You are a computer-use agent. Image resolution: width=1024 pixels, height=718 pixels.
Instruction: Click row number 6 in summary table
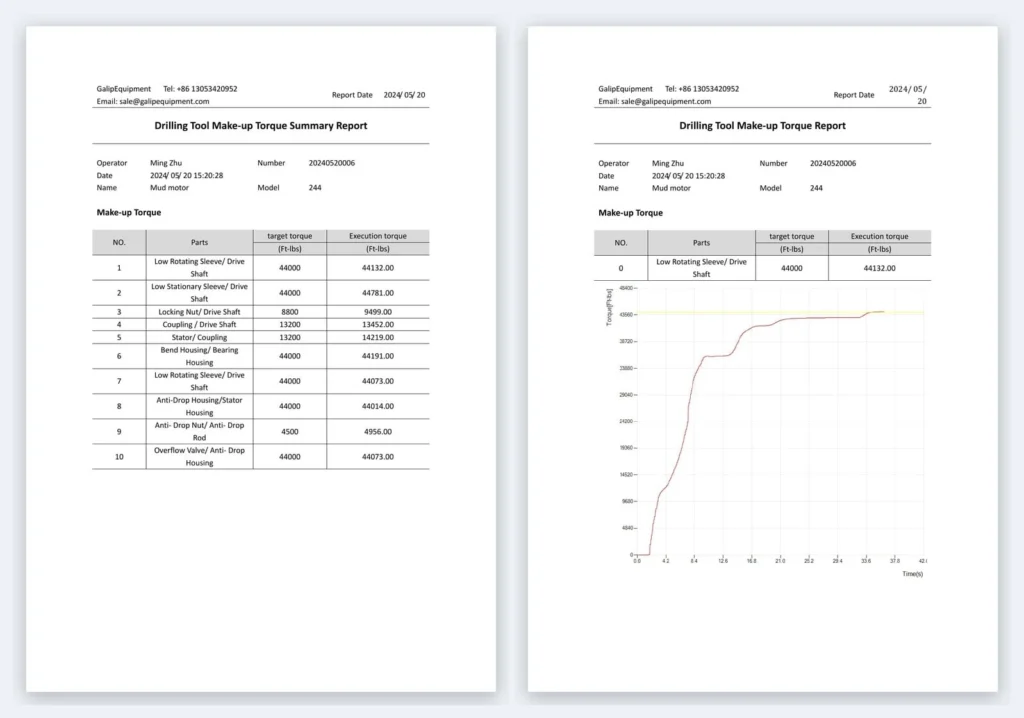point(119,356)
